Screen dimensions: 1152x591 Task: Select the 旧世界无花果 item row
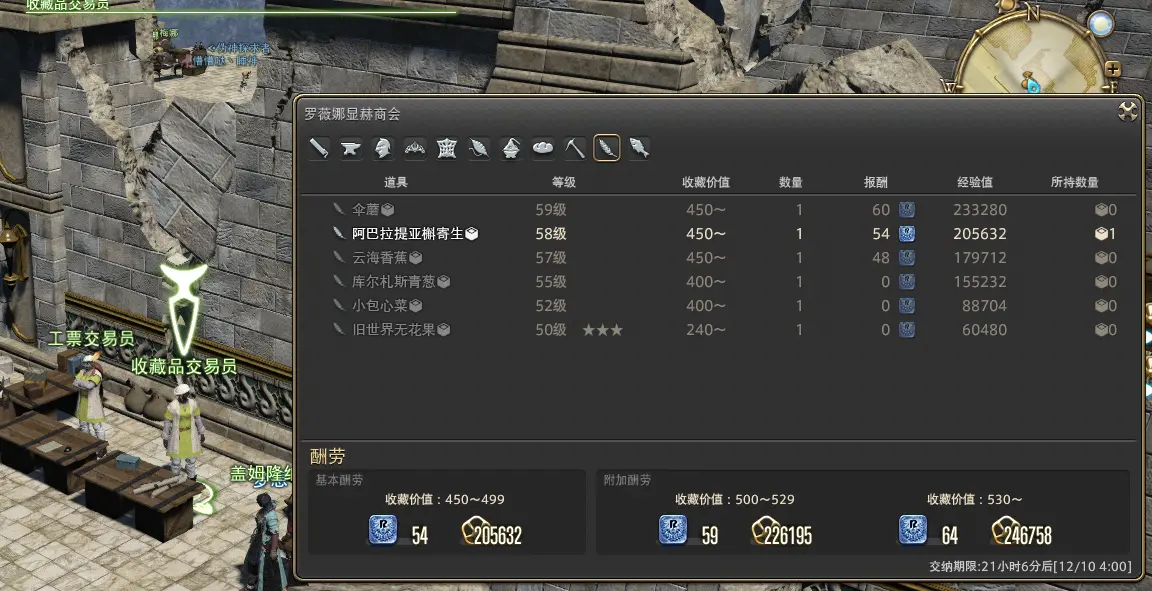pos(720,330)
